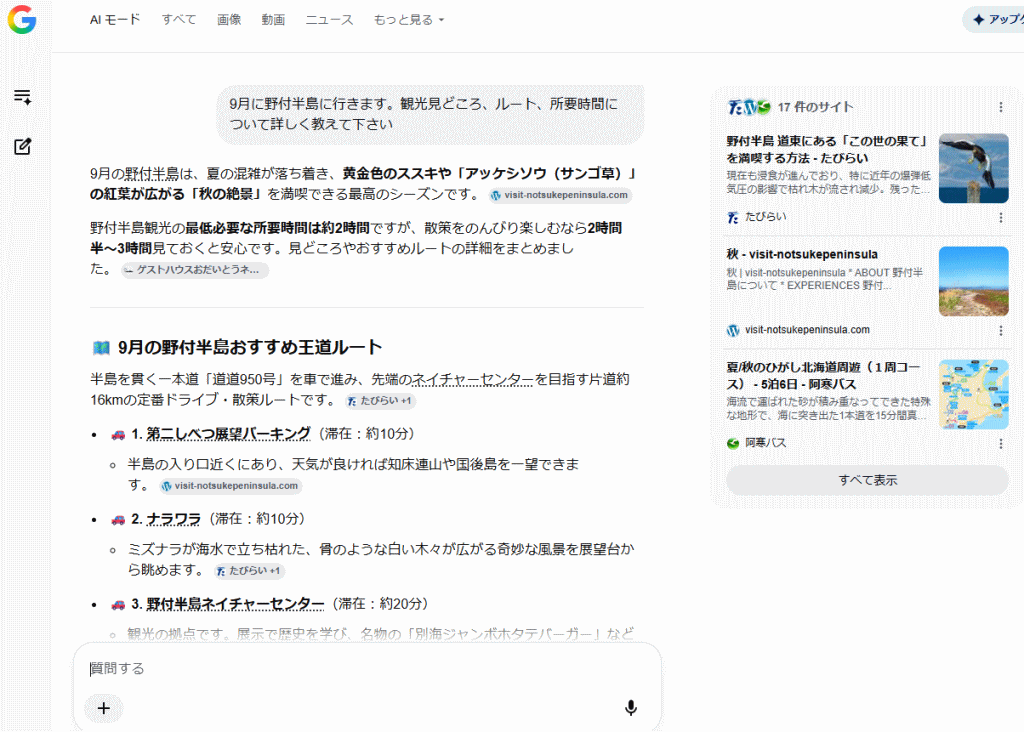Open the map thumbnail for 阿寒バス article
Viewport: 1024px width, 732px height.
point(973,394)
